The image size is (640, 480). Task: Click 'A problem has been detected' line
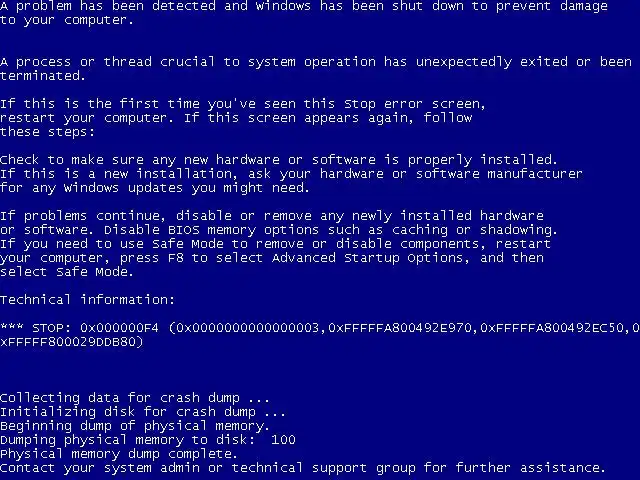coord(304,6)
